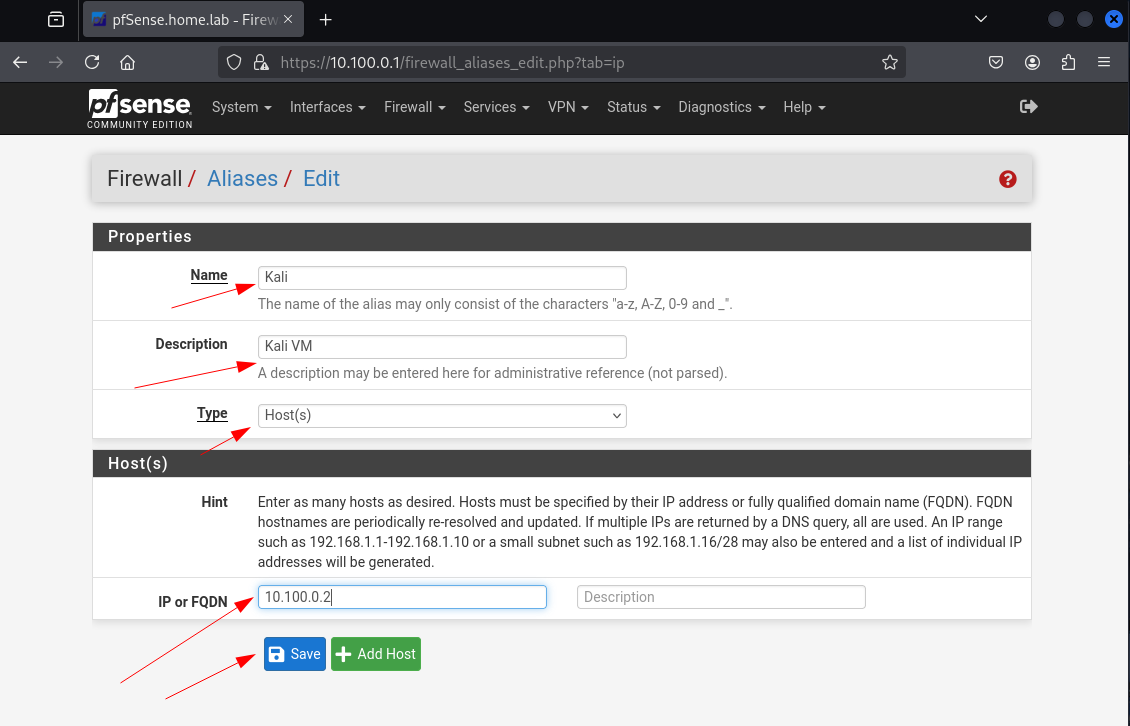Expand the Type dropdown showing Host(s)

(442, 416)
